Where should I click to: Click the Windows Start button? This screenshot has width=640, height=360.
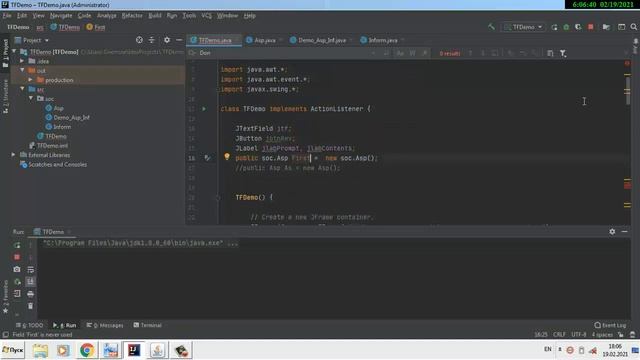(13, 350)
